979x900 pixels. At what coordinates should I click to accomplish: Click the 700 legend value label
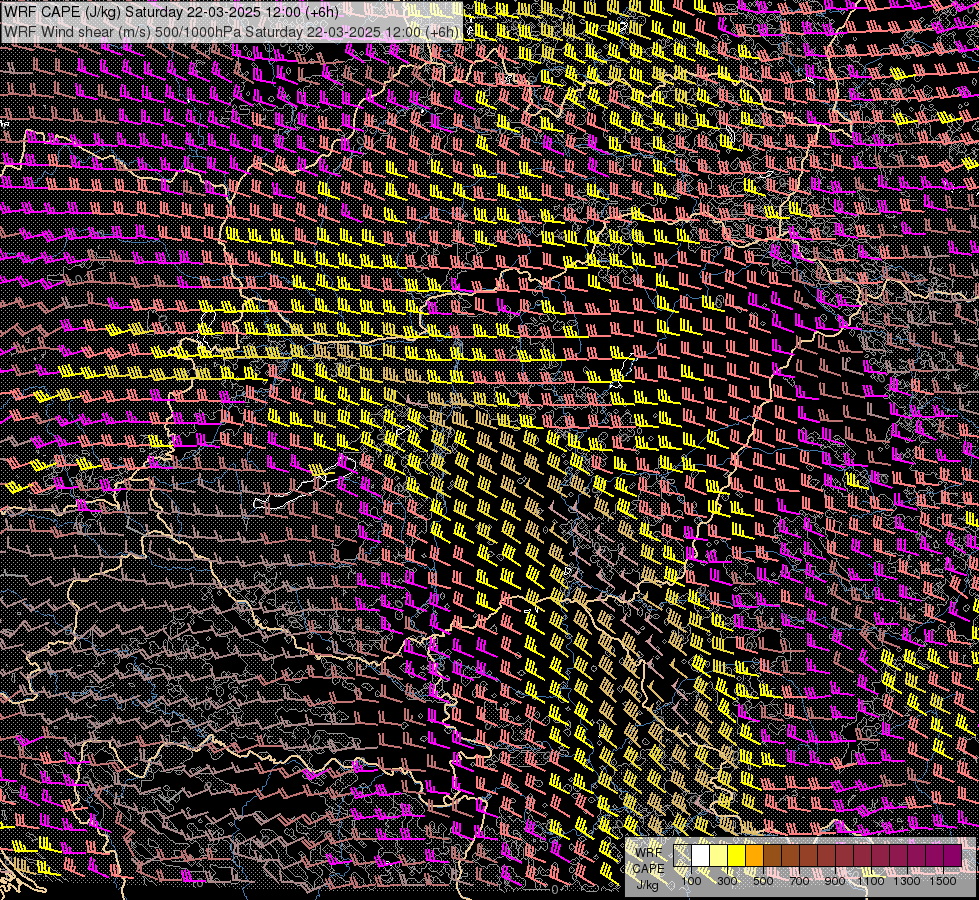point(799,881)
